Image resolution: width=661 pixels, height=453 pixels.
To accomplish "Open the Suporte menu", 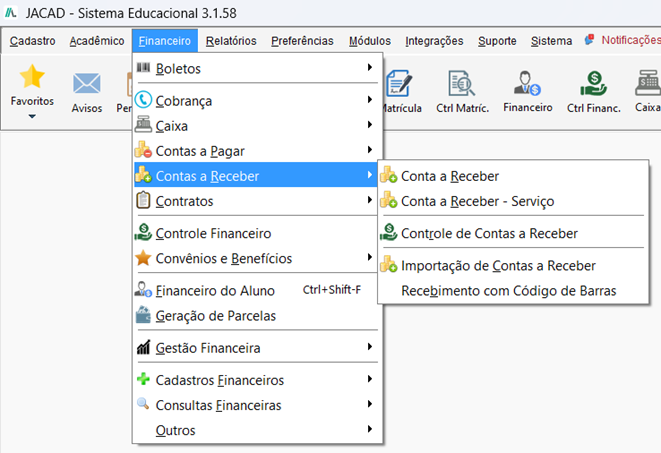I will tap(497, 41).
